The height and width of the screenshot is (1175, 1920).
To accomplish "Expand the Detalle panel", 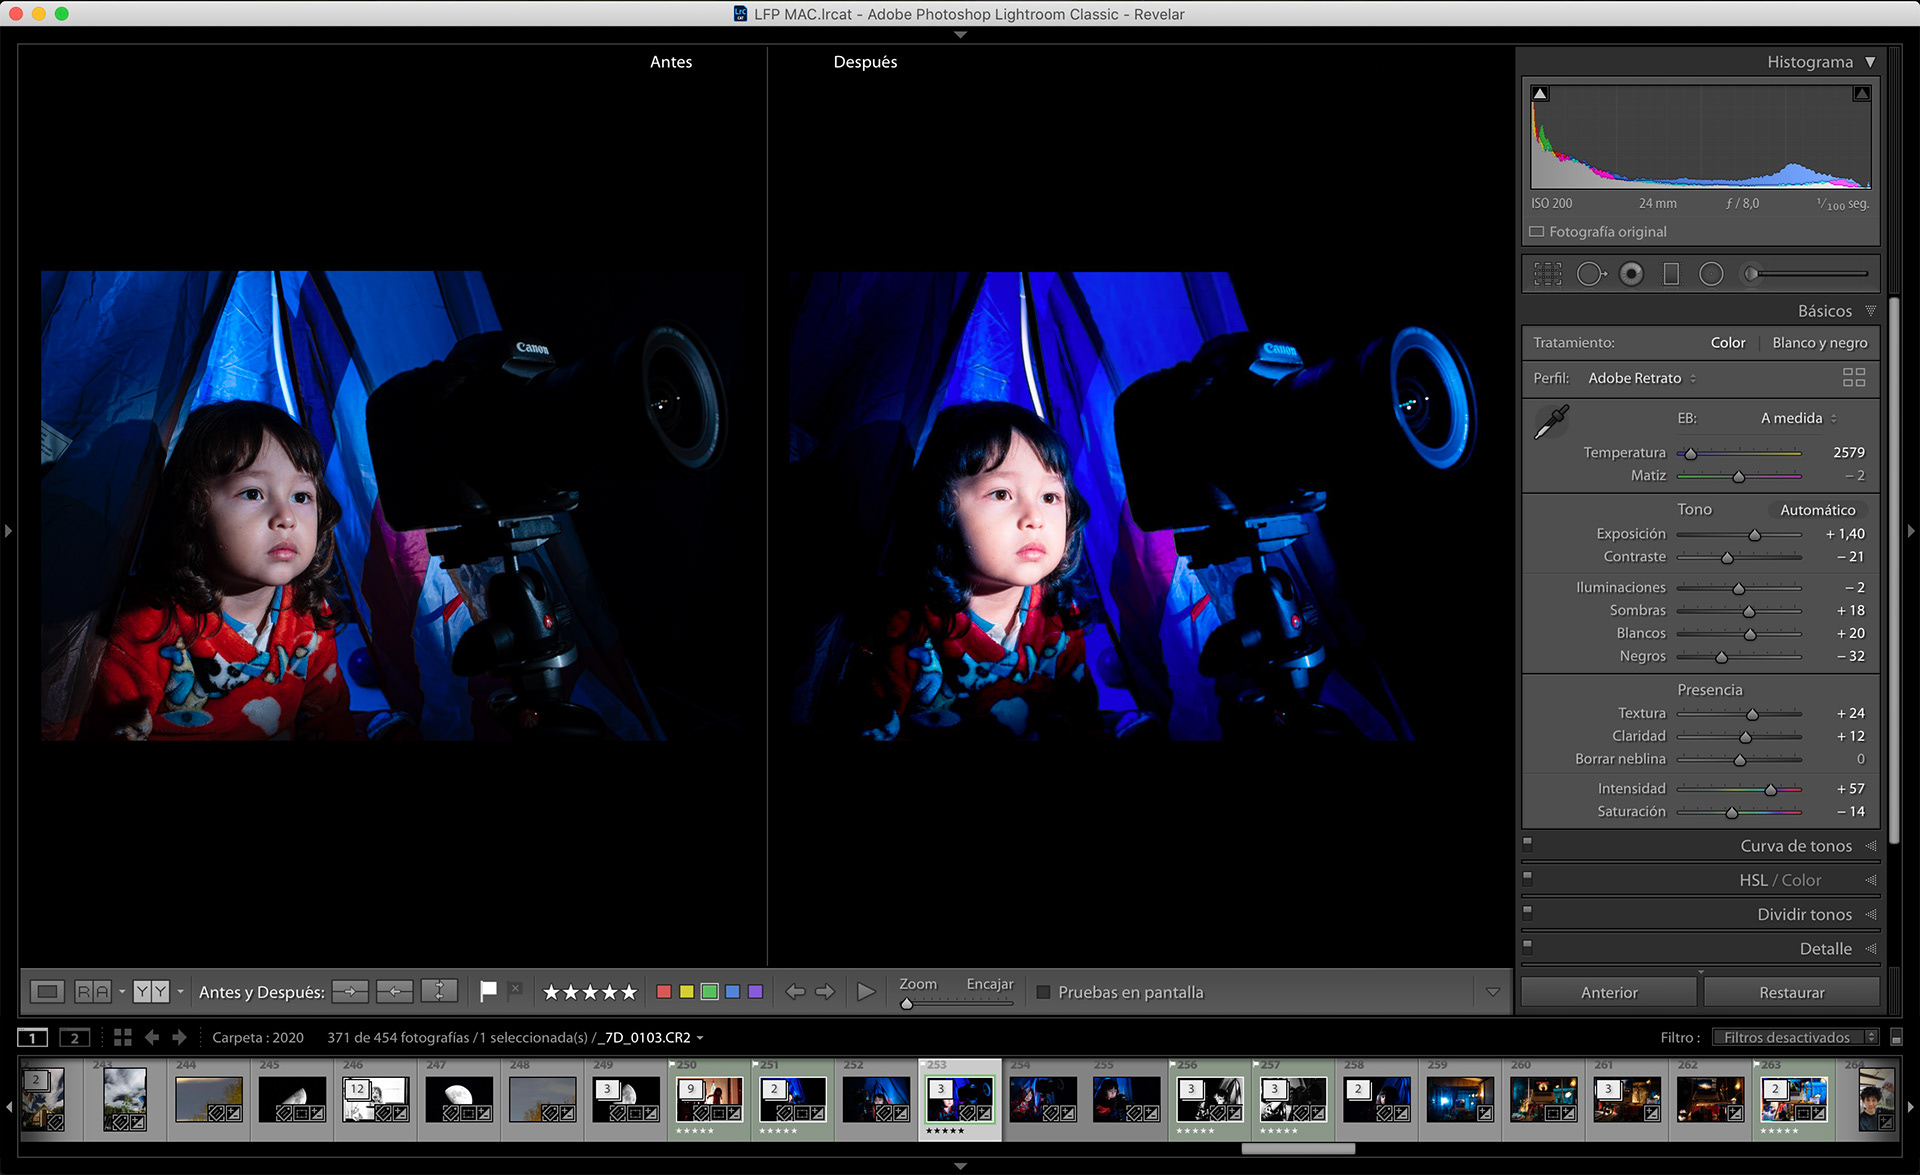I will (1870, 948).
